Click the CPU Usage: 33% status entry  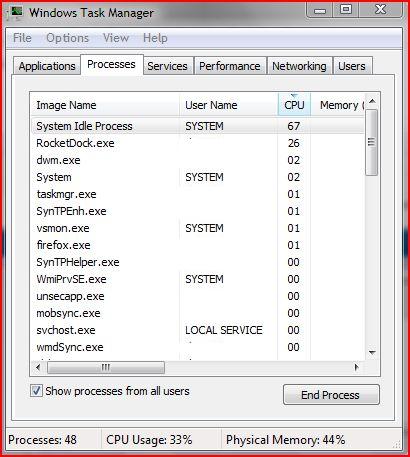(149, 440)
